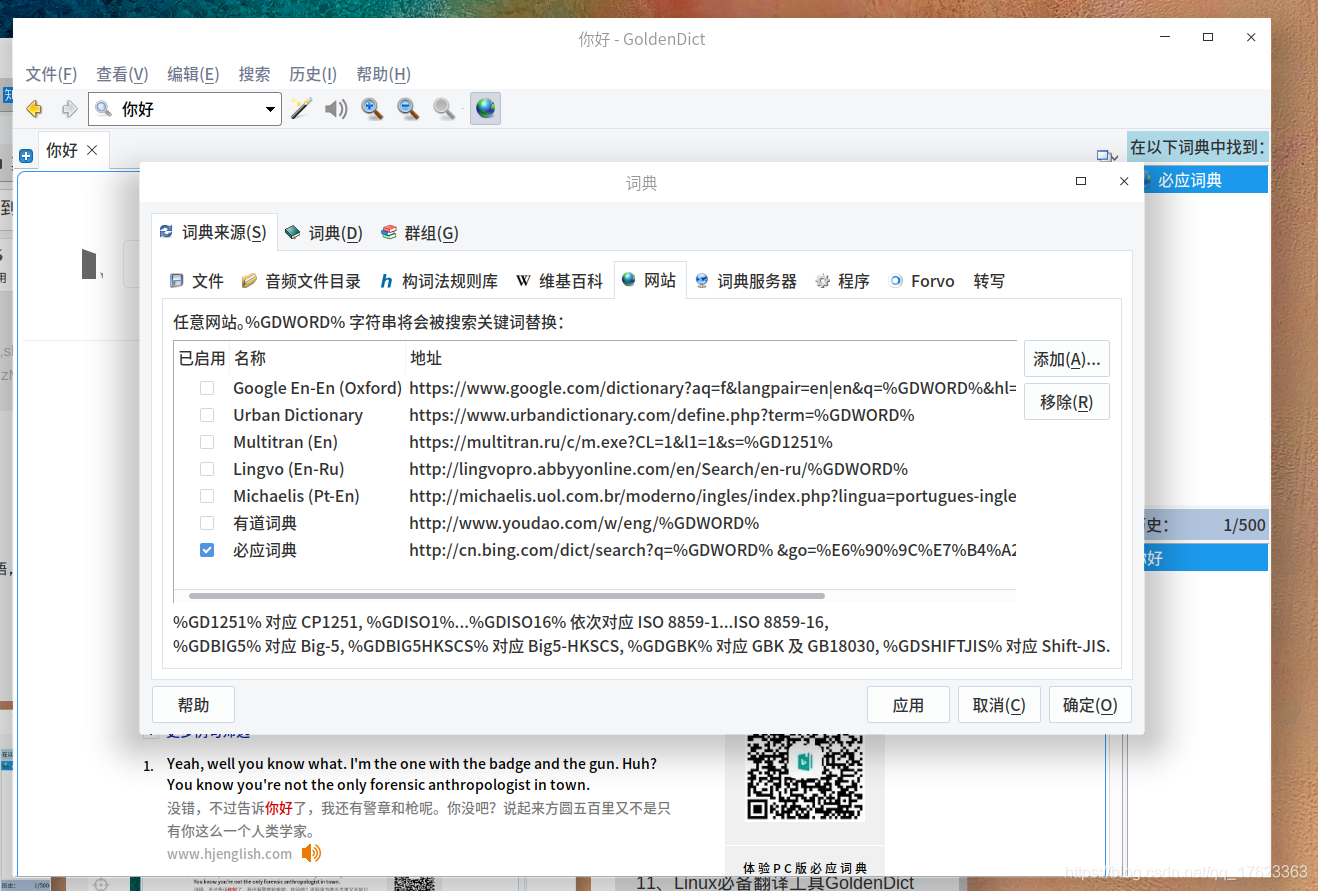Click the www.hjenglish.com link
Viewport: 1318px width, 891px height.
tap(230, 854)
